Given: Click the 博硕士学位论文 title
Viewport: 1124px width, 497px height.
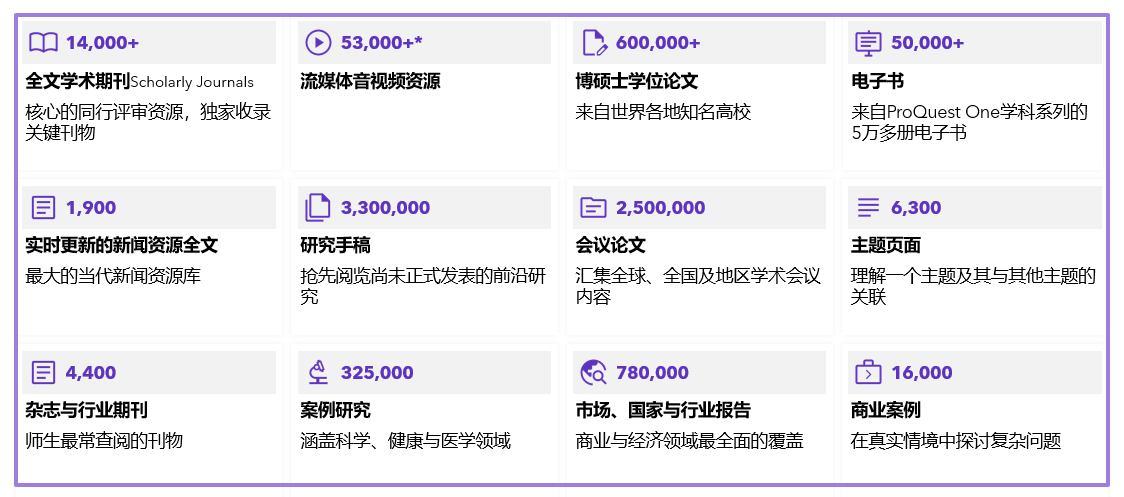Looking at the screenshot, I should 637,82.
